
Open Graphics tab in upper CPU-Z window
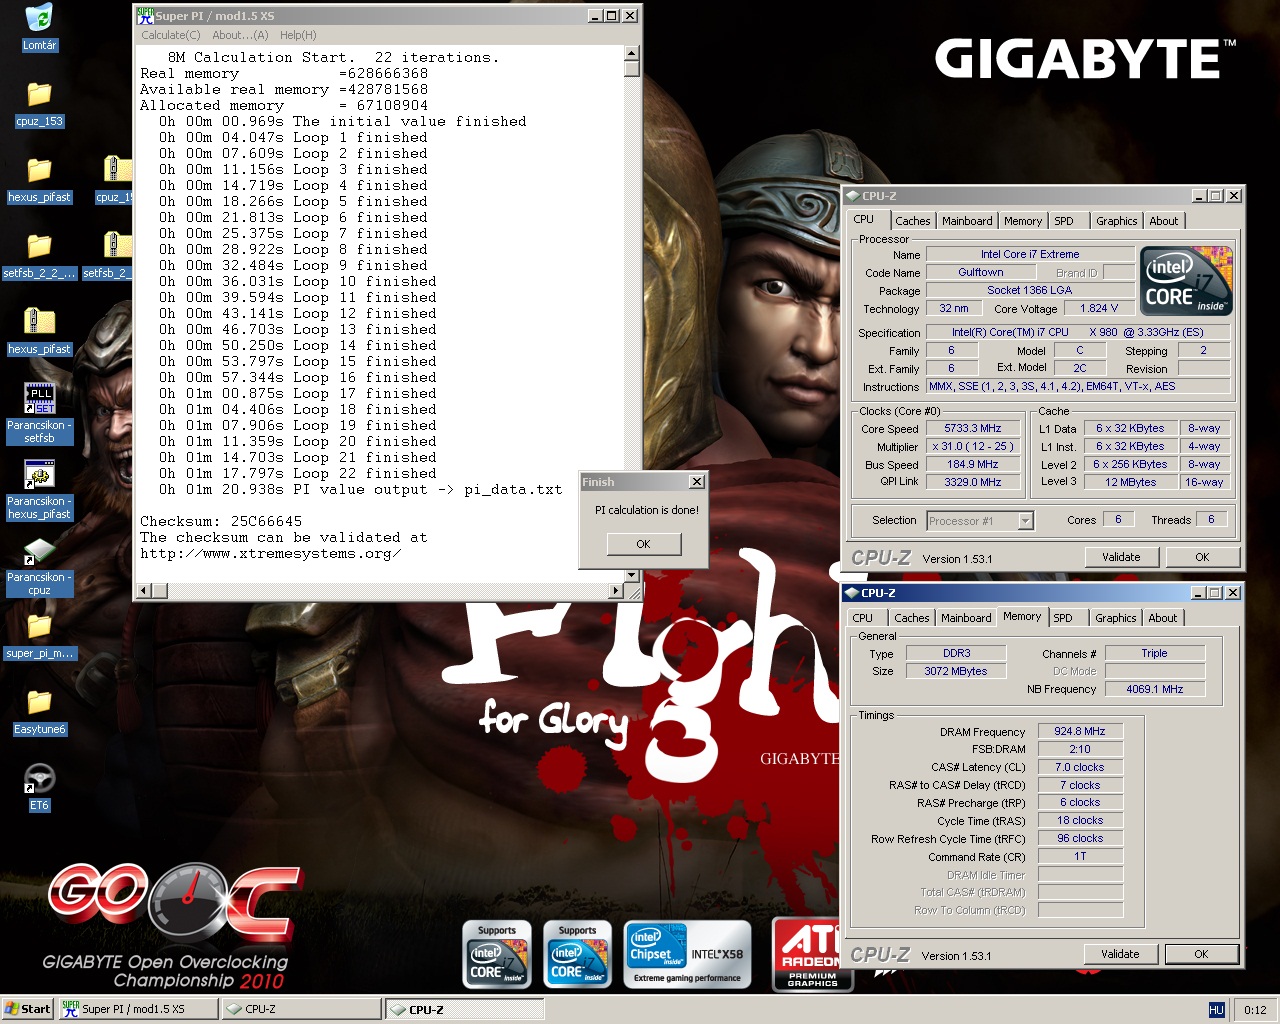1116,221
